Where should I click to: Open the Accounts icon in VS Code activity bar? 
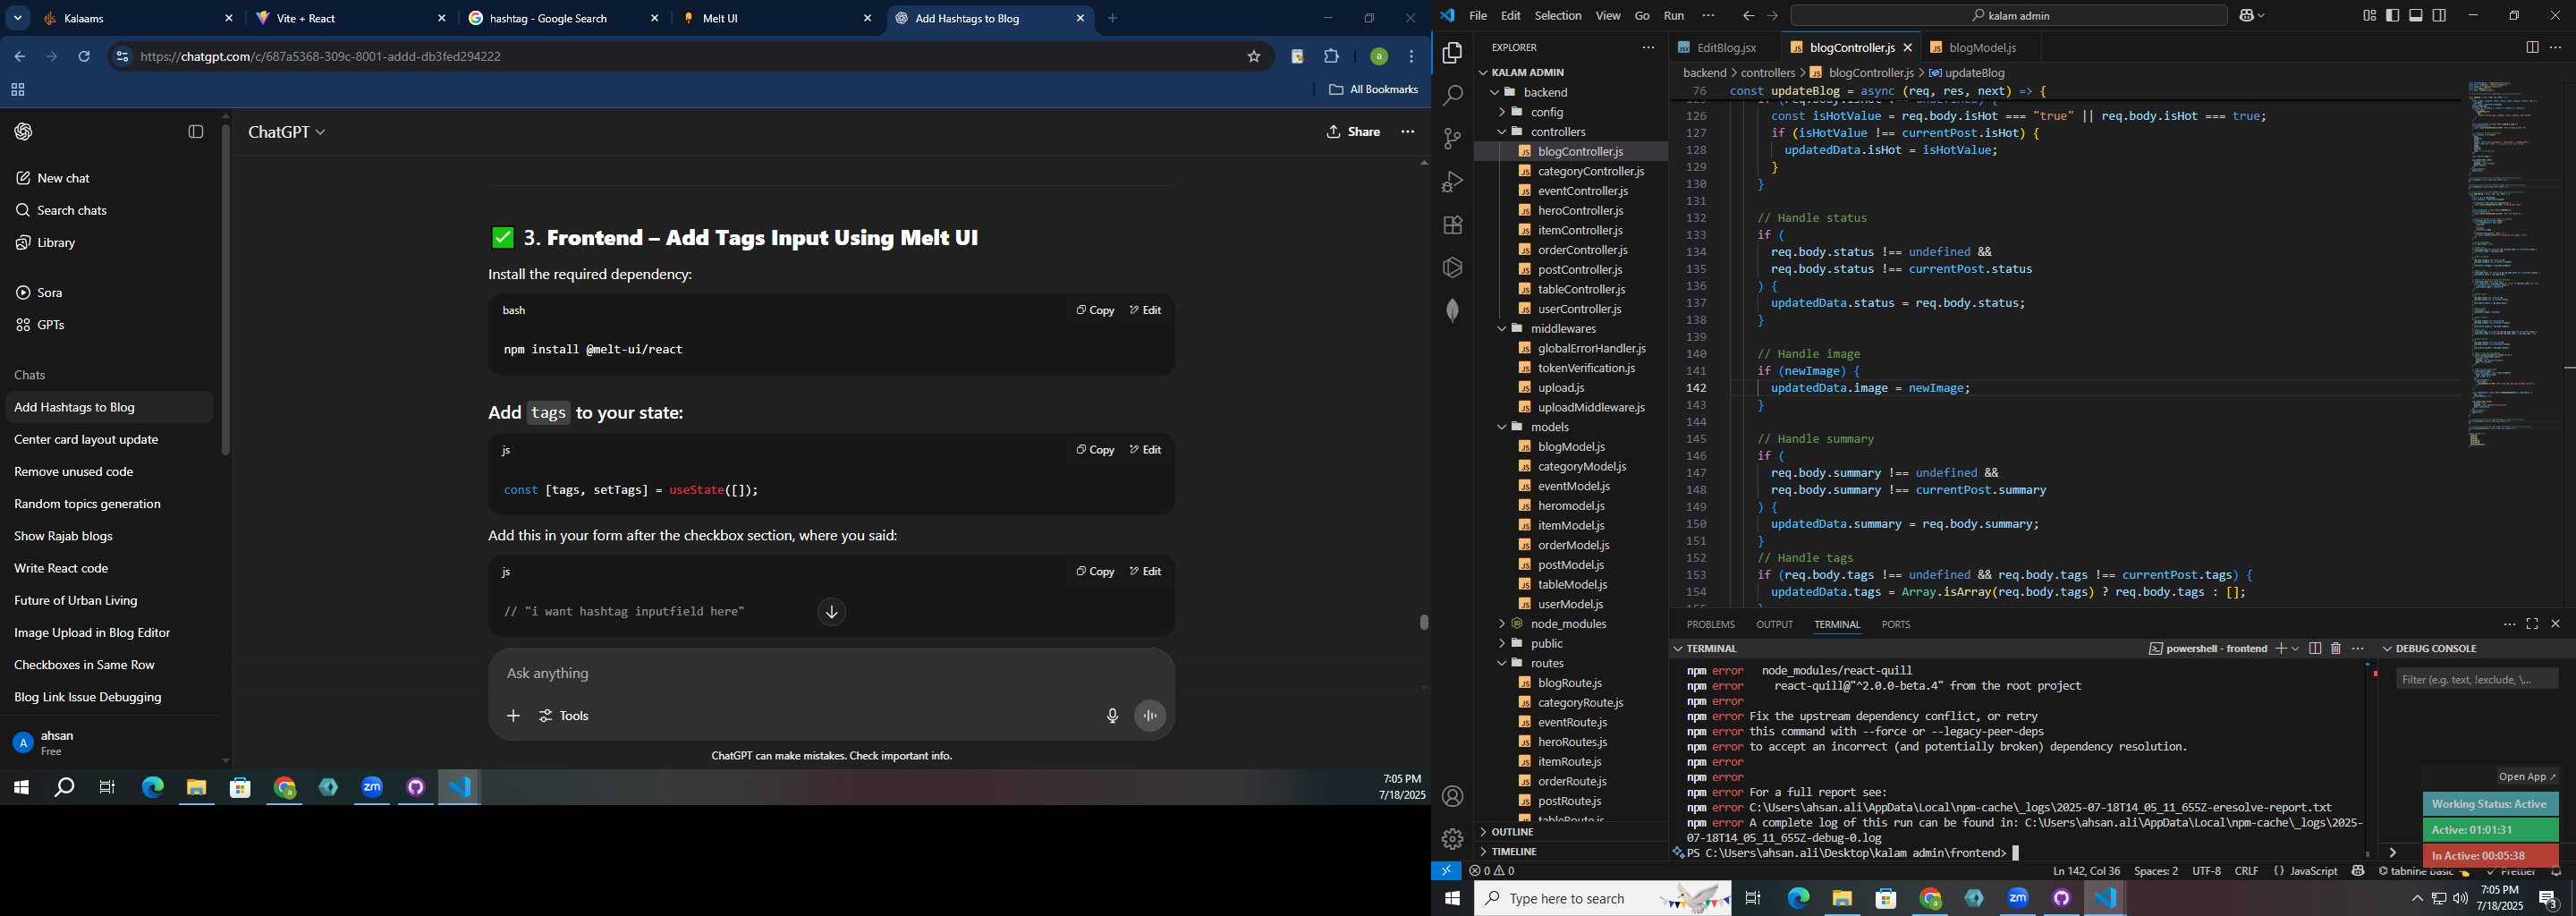click(x=1452, y=796)
